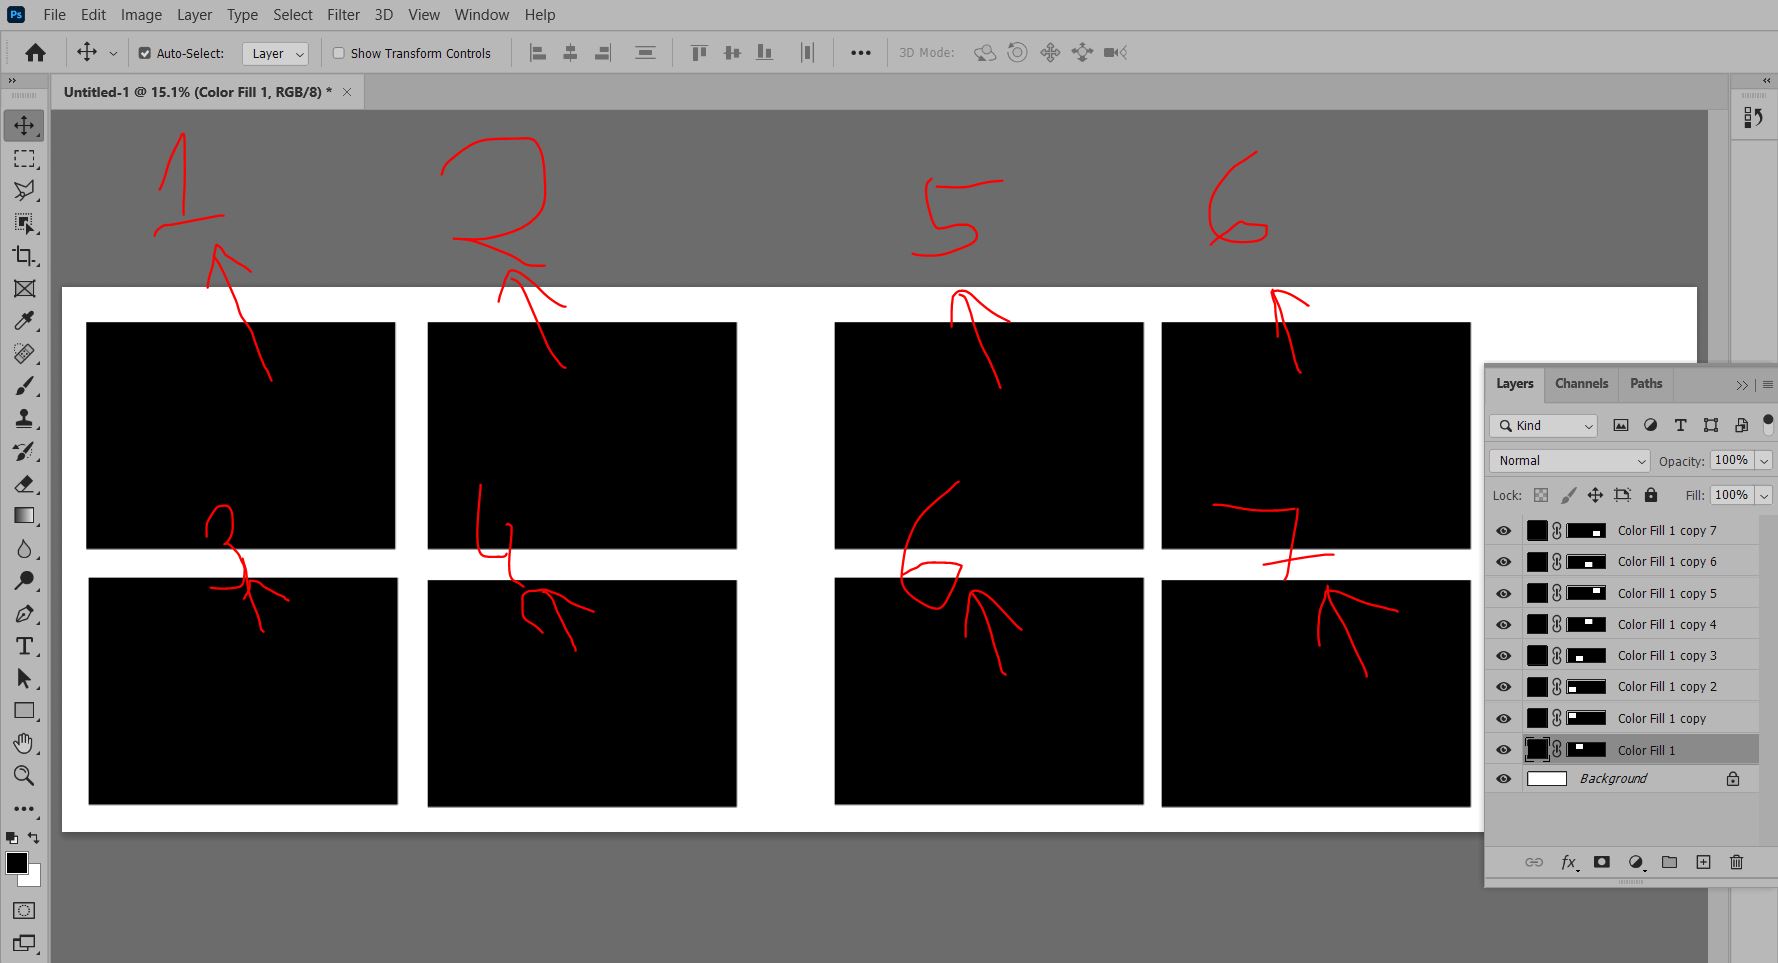The image size is (1778, 963).
Task: Switch to the Channels tab
Action: point(1581,384)
